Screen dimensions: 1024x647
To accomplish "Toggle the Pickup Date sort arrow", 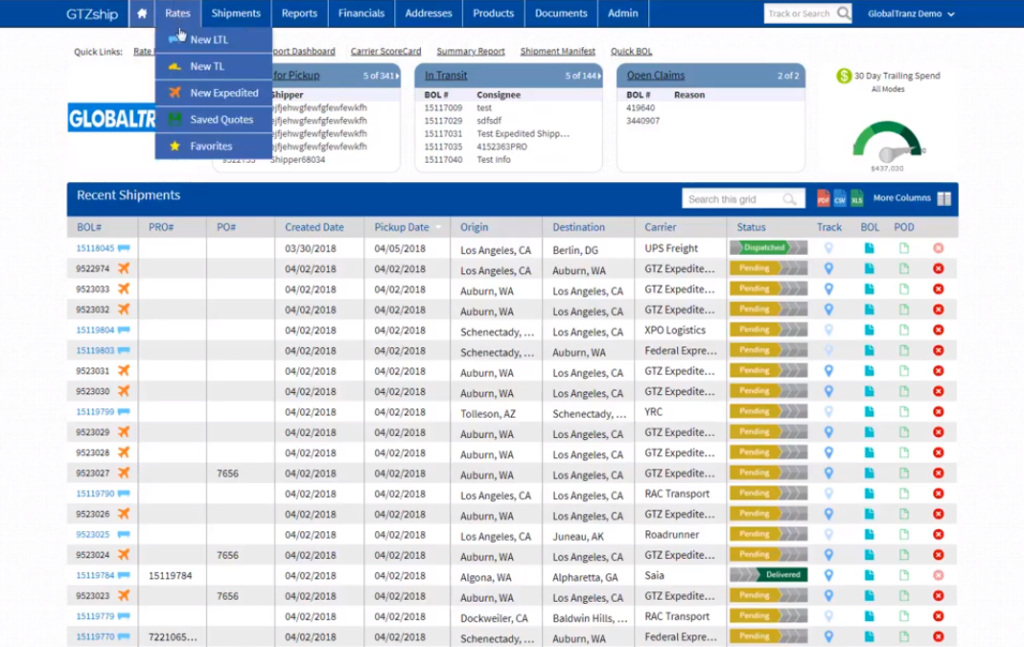I will point(439,227).
